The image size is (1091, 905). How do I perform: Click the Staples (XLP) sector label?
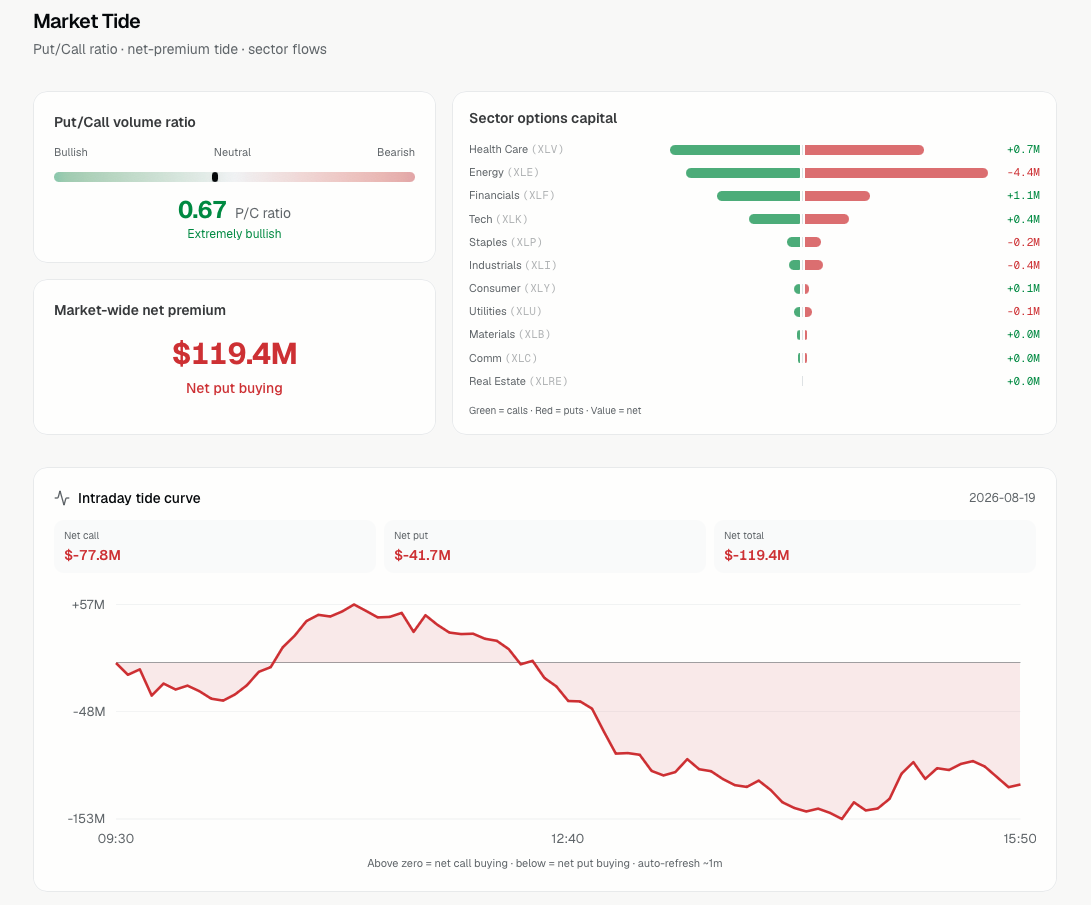505,242
